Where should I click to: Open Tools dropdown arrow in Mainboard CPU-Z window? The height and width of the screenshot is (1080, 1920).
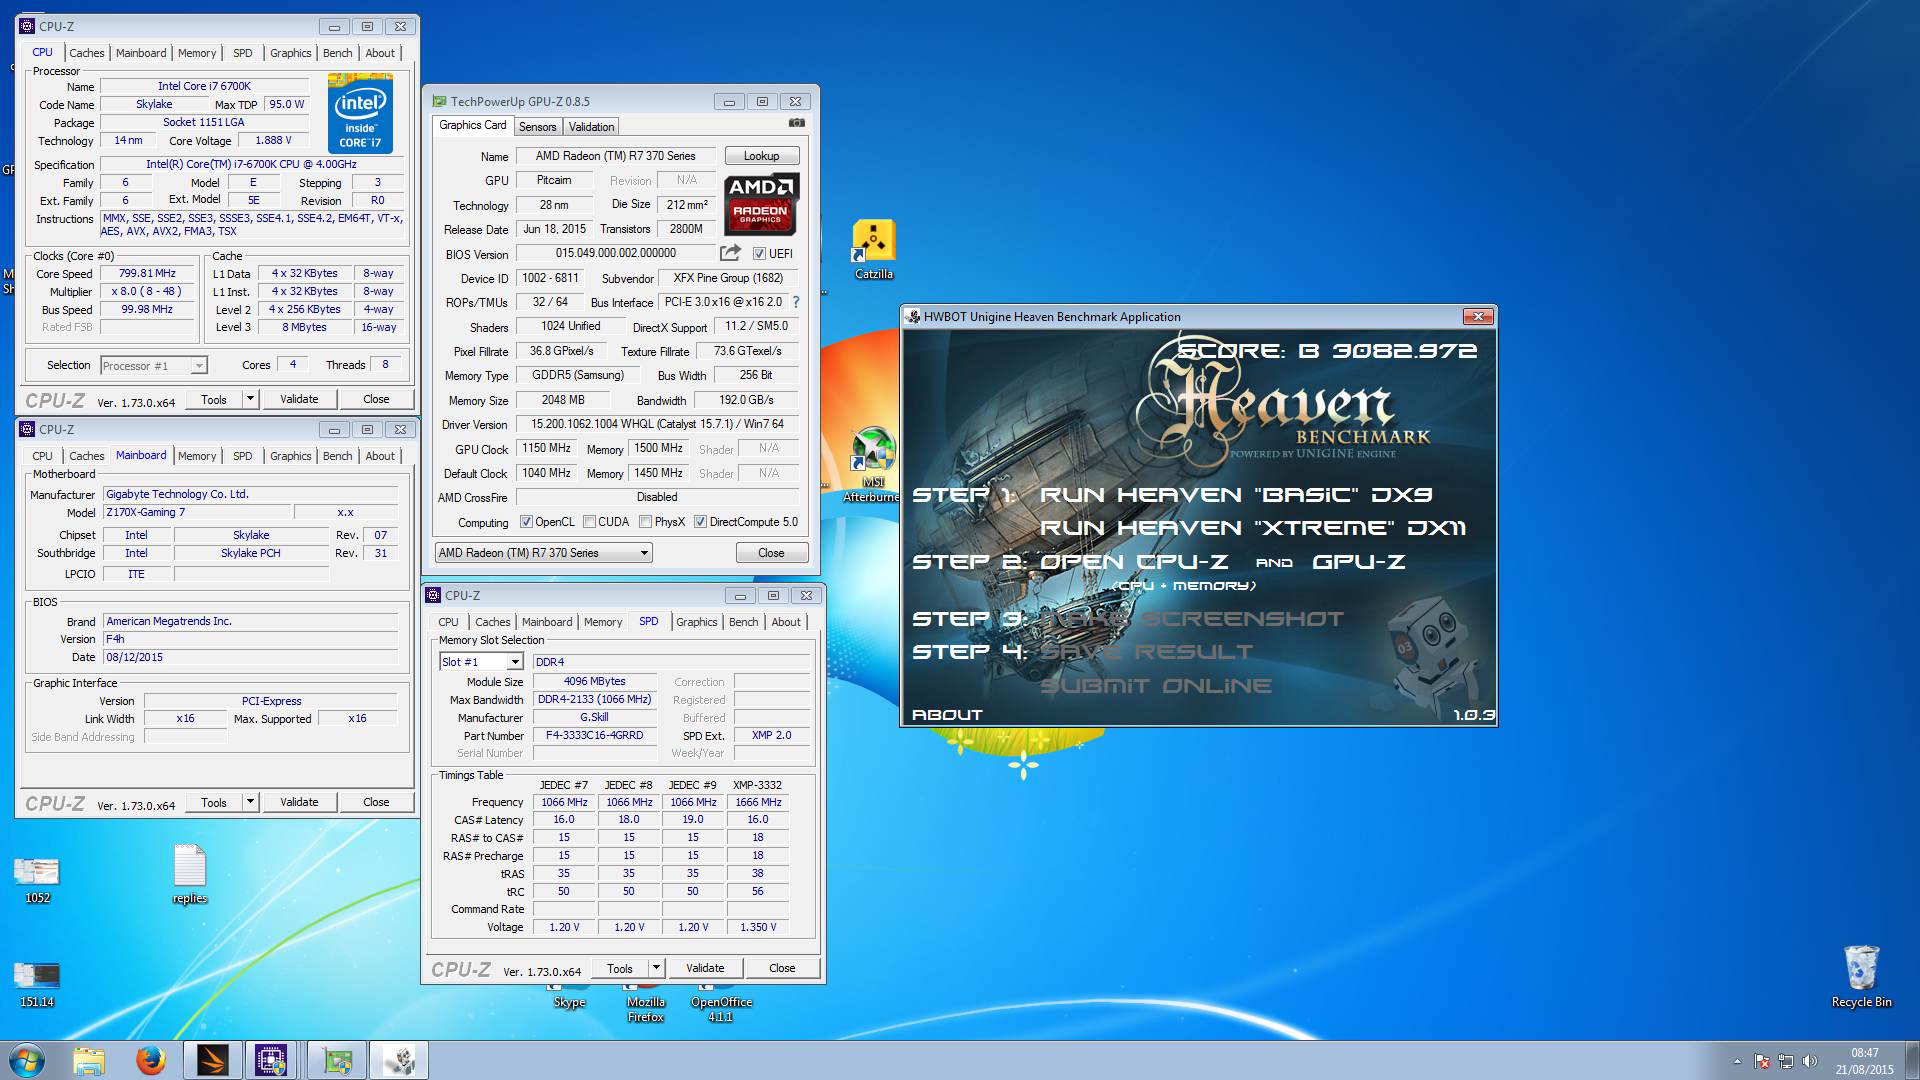250,802
